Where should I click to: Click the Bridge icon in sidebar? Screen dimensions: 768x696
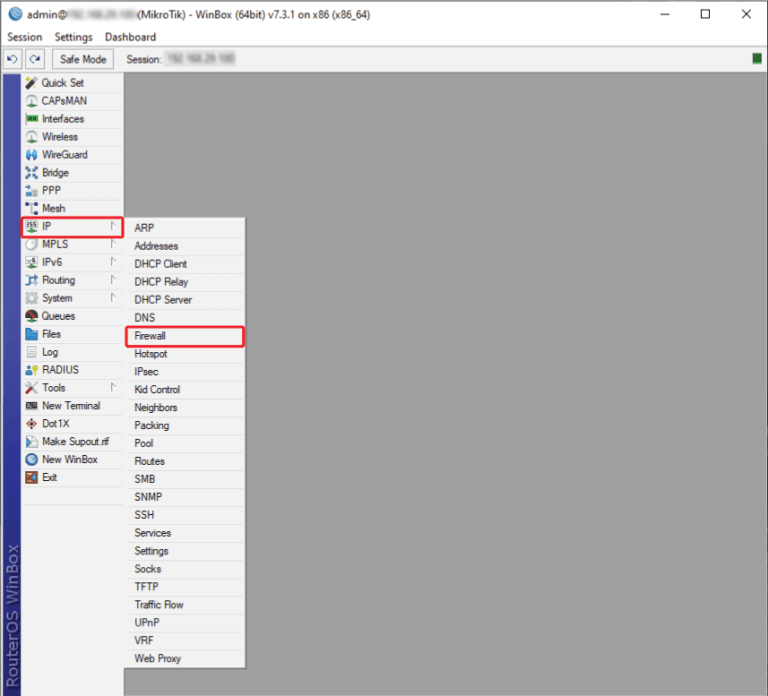31,173
